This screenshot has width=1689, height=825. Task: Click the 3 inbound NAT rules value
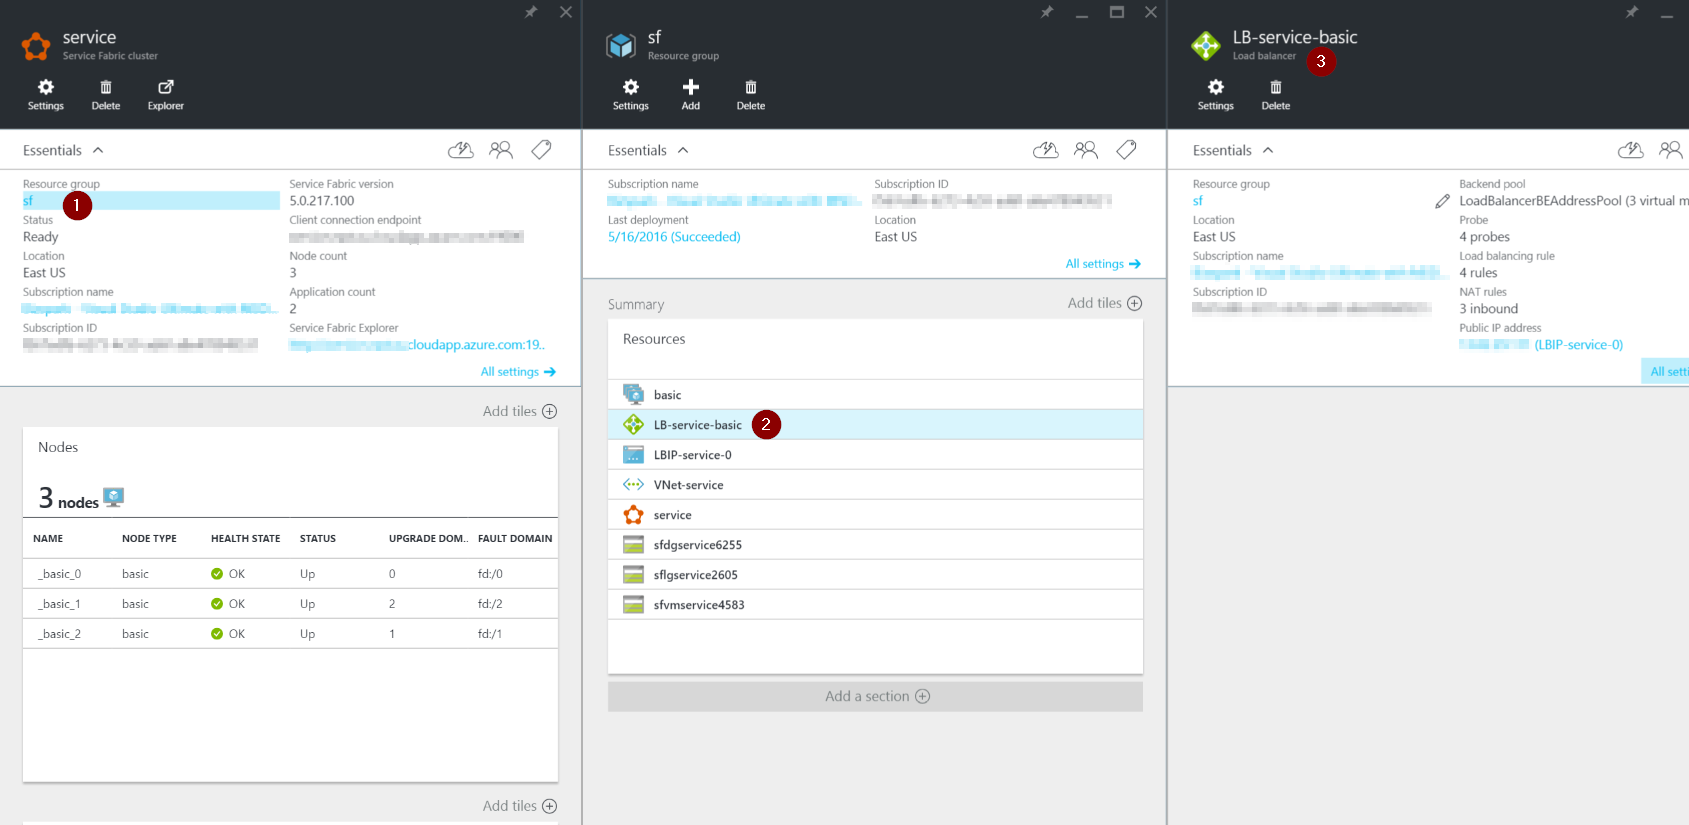coord(1488,309)
